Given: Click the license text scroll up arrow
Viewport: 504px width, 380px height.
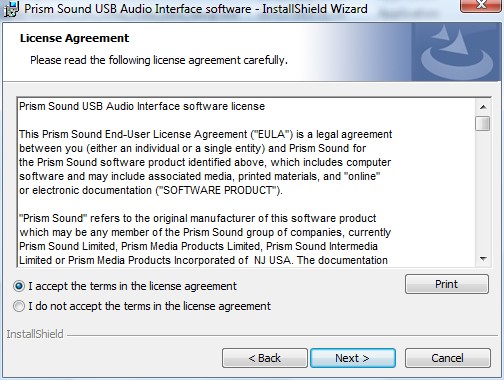Looking at the screenshot, I should 483,107.
